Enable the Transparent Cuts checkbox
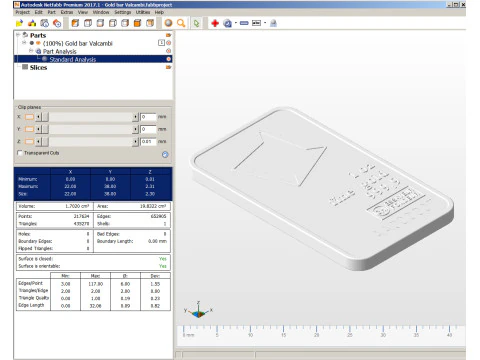The height and width of the screenshot is (360, 480). click(20, 153)
